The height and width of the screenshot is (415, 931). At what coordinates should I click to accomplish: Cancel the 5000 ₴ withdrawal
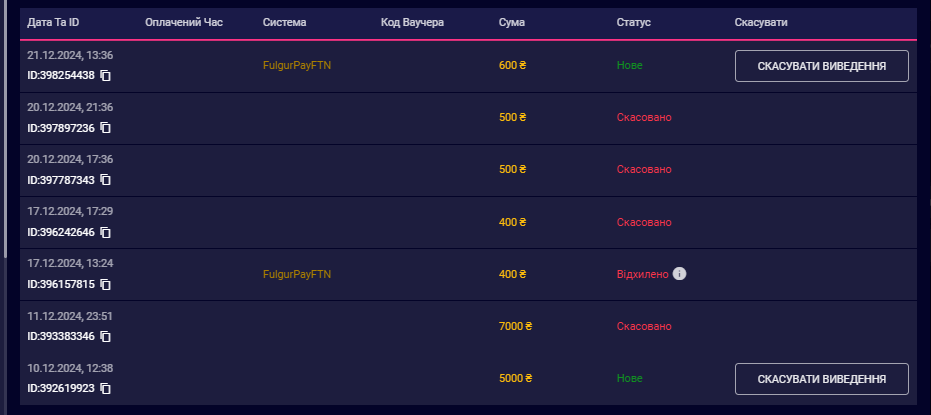(x=821, y=379)
